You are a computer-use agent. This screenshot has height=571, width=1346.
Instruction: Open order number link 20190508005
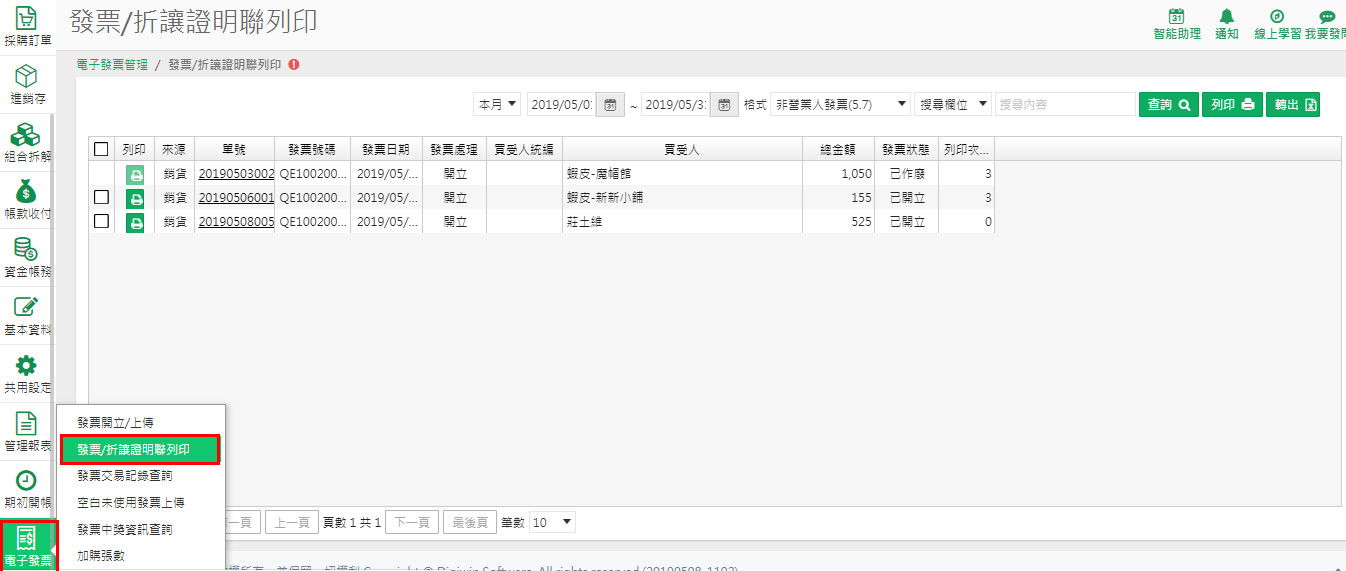click(236, 222)
